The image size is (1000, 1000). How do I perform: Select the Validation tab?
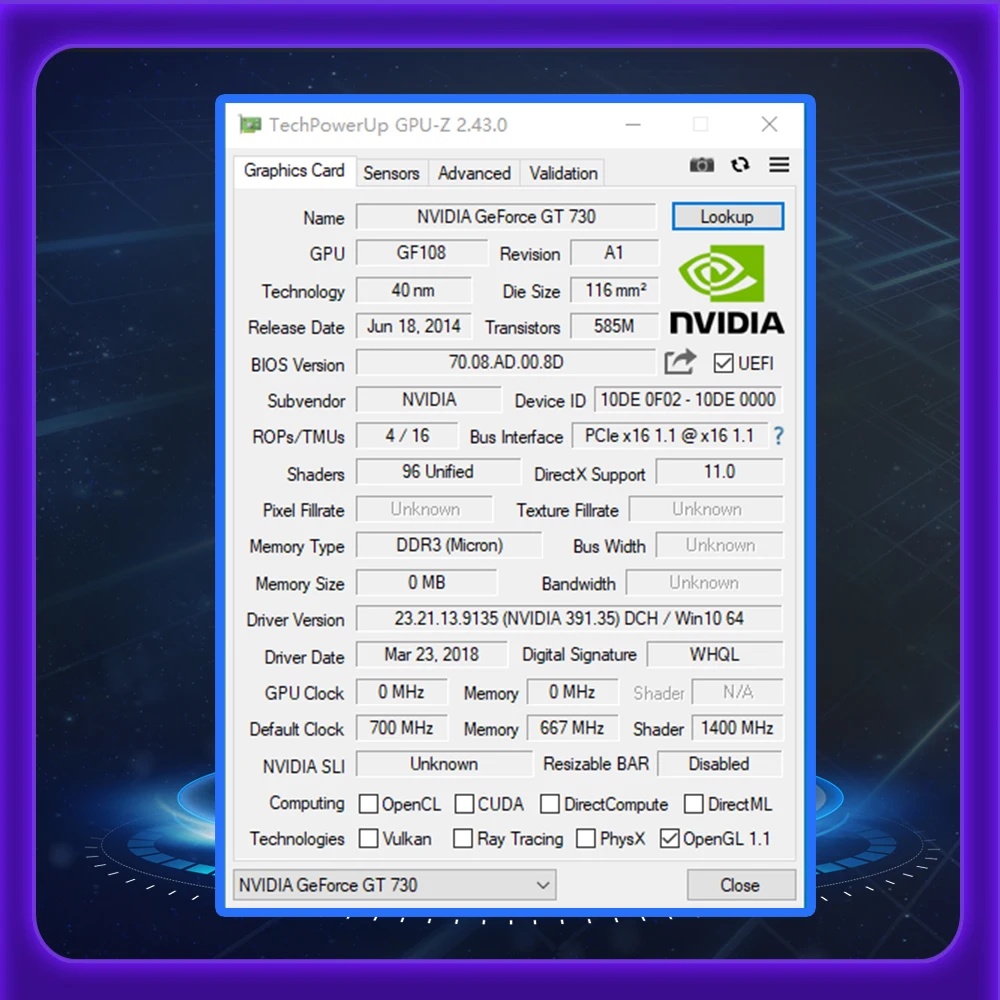pos(562,173)
